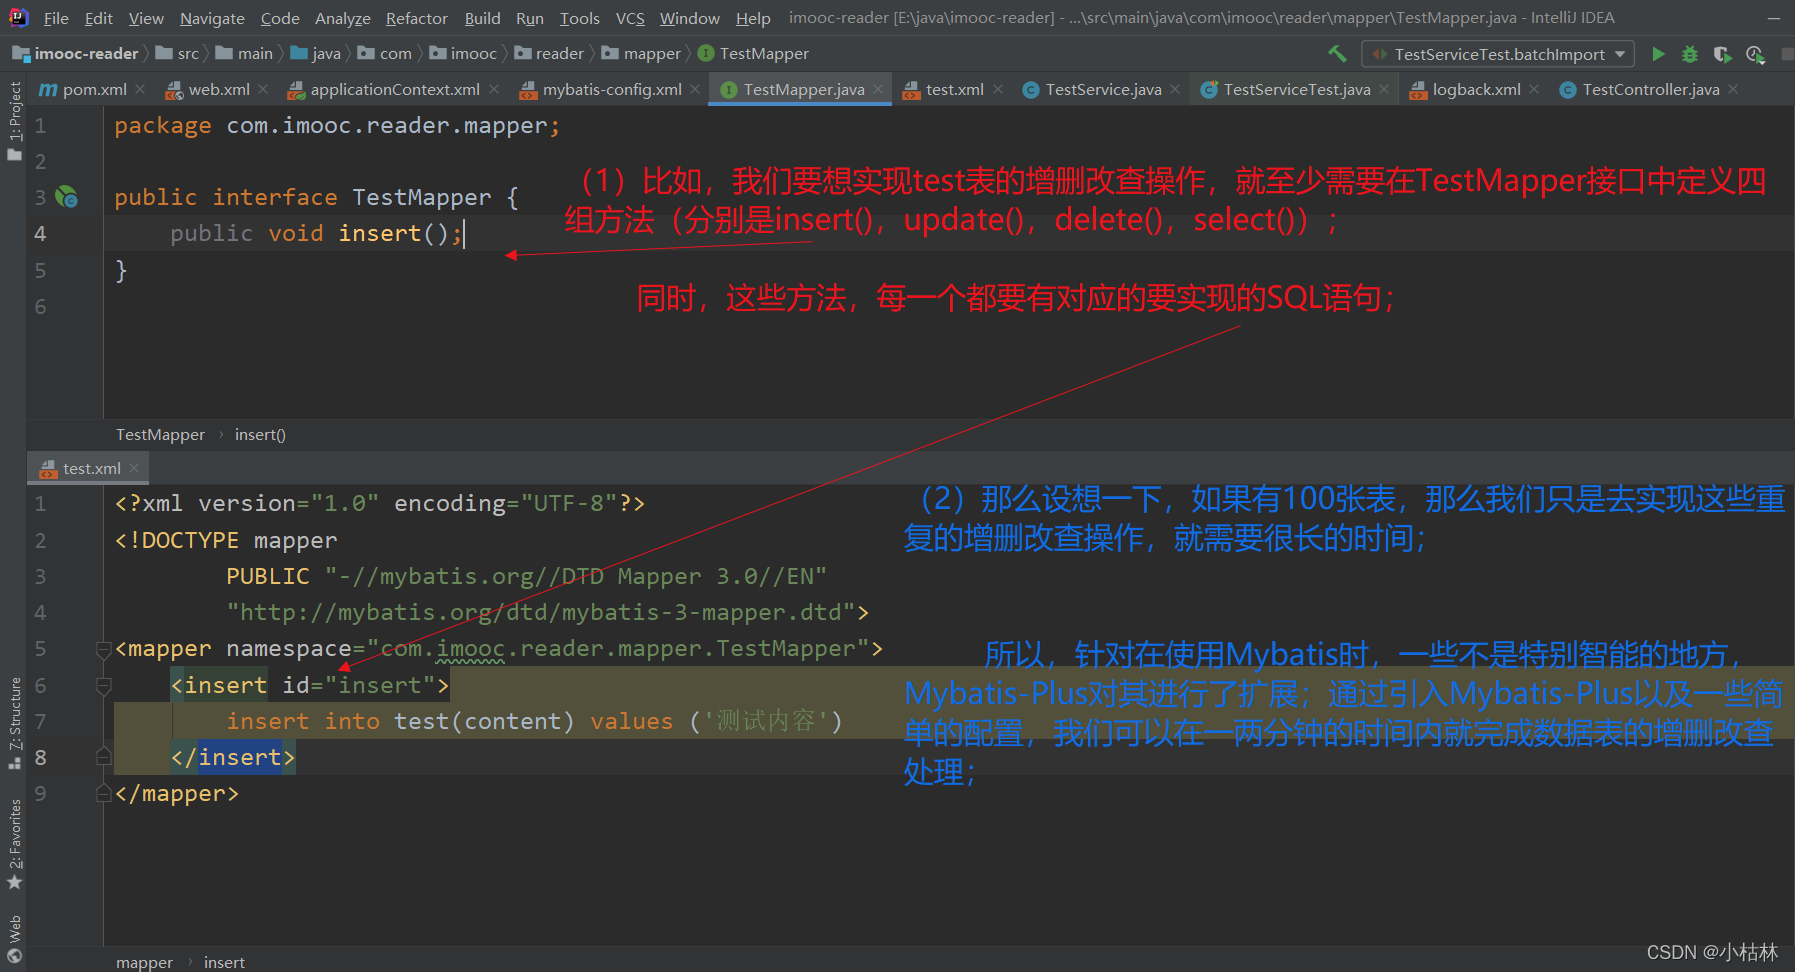Click the reader package breadcrumb
Image resolution: width=1795 pixels, height=972 pixels.
(x=549, y=54)
